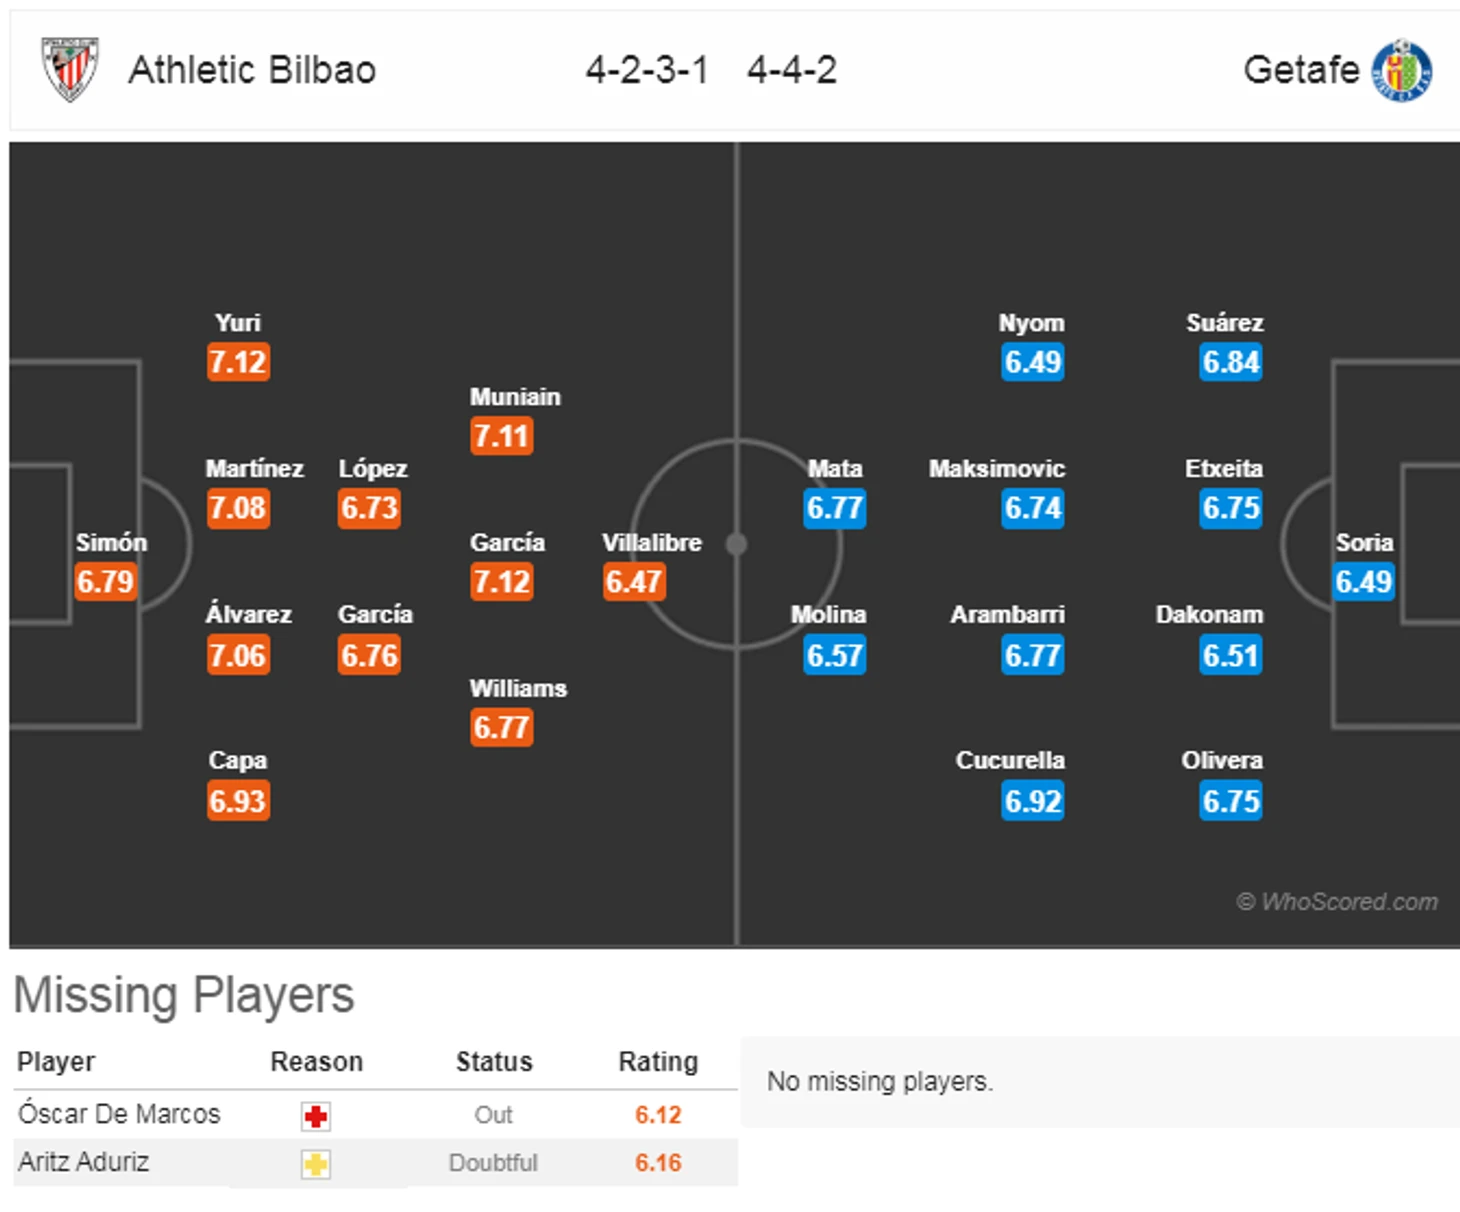Click the Athletic Bilbao club crest

click(69, 69)
